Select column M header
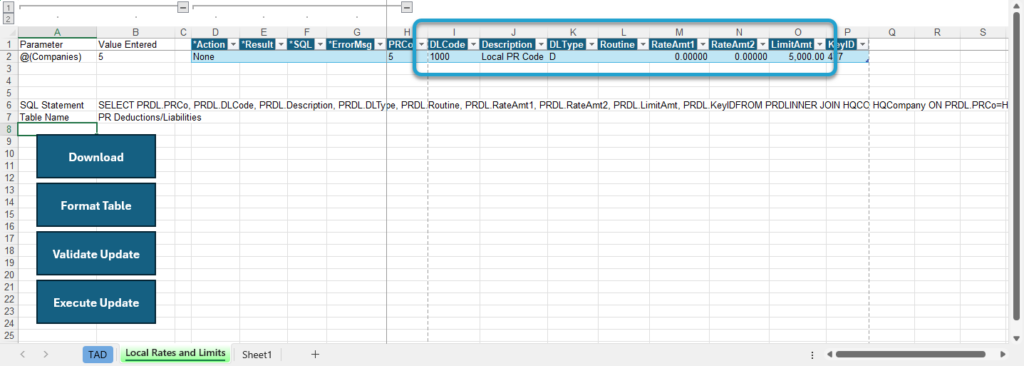The width and height of the screenshot is (1024, 366). point(679,32)
